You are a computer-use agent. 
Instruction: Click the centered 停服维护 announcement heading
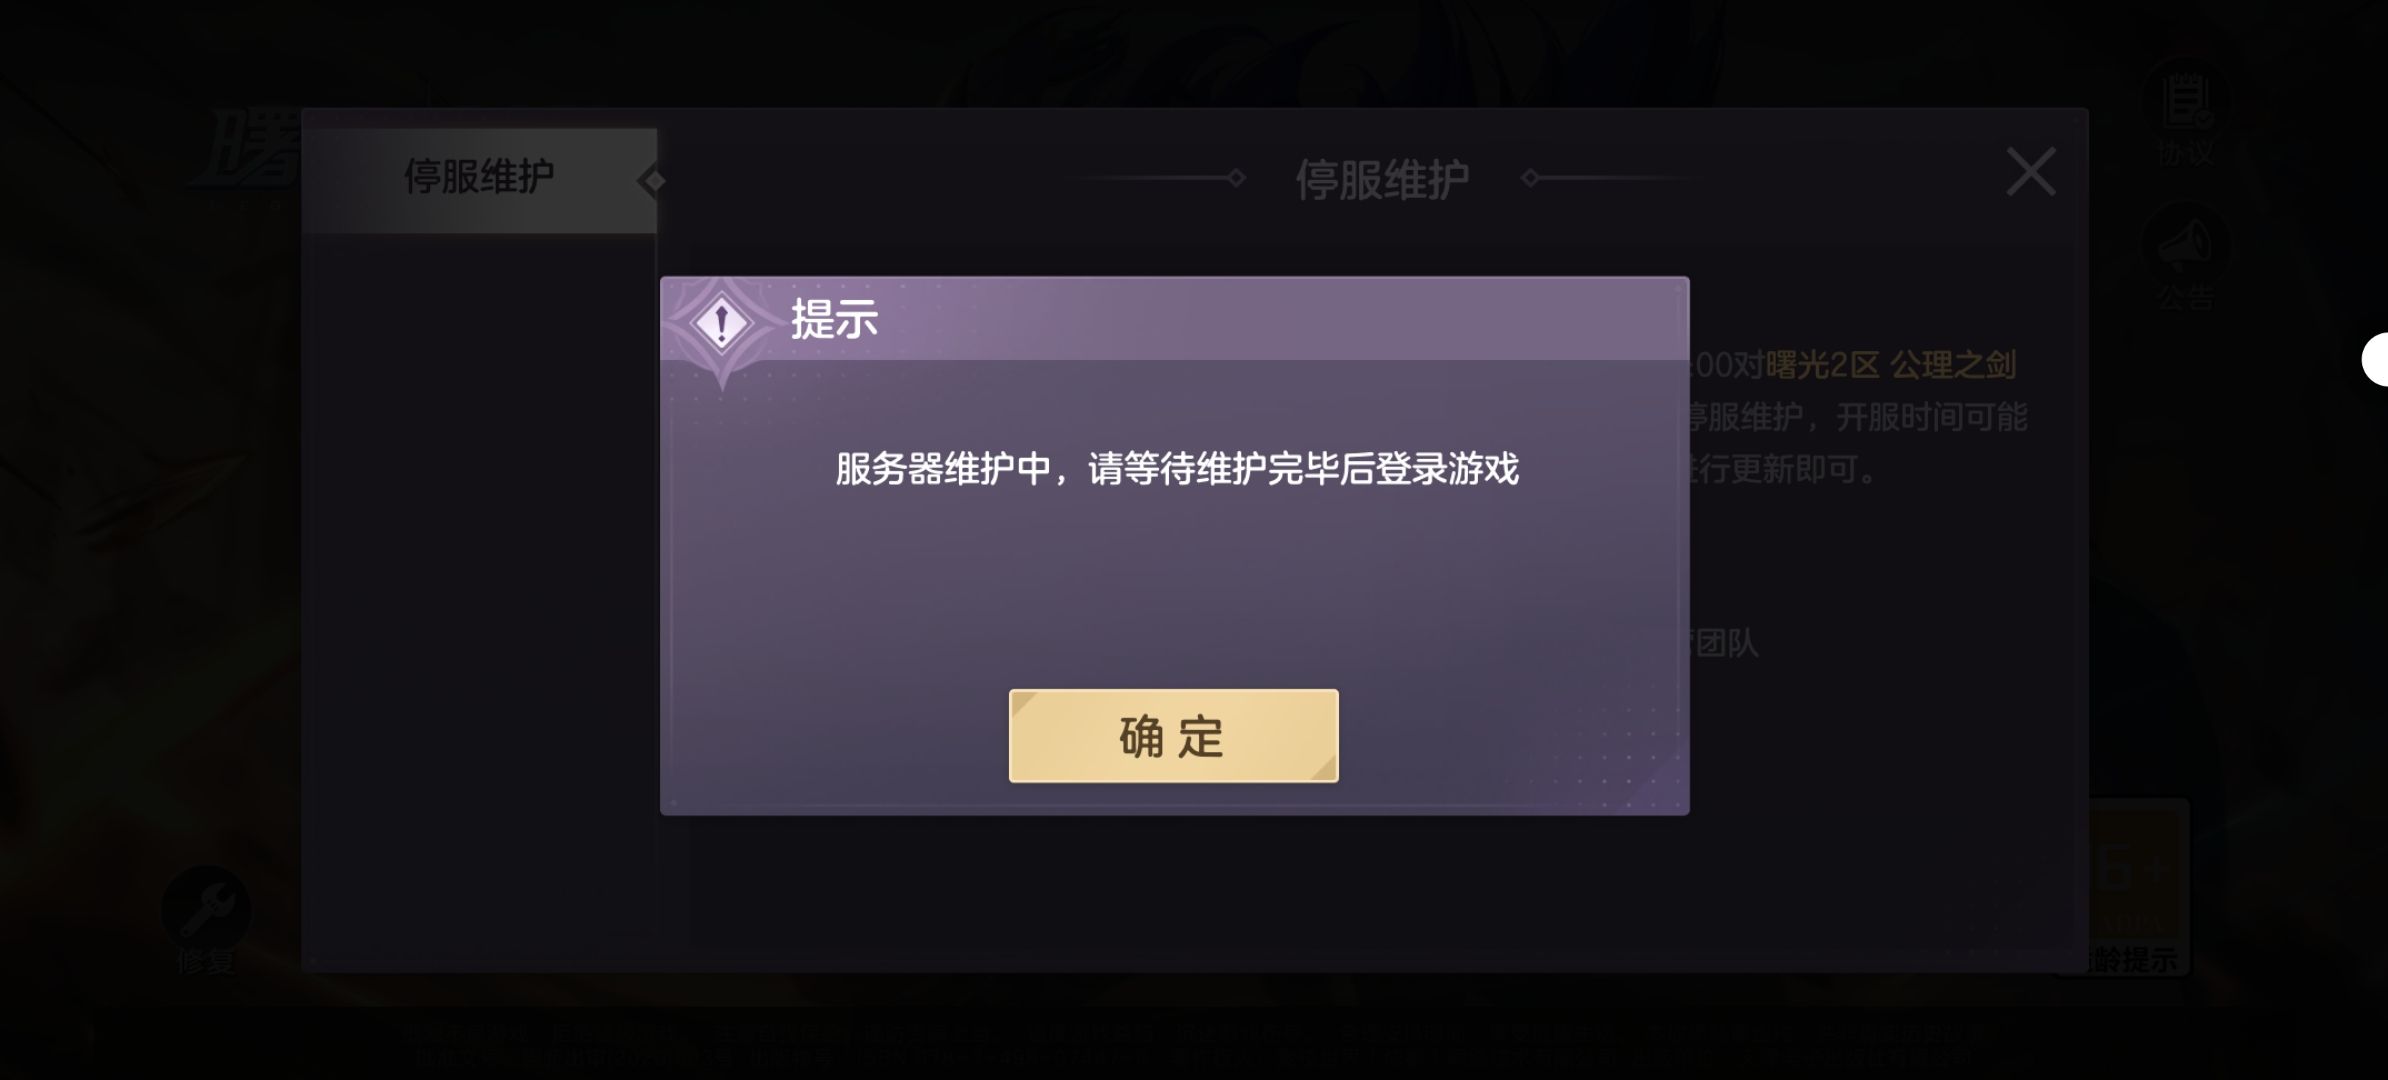pos(1382,180)
